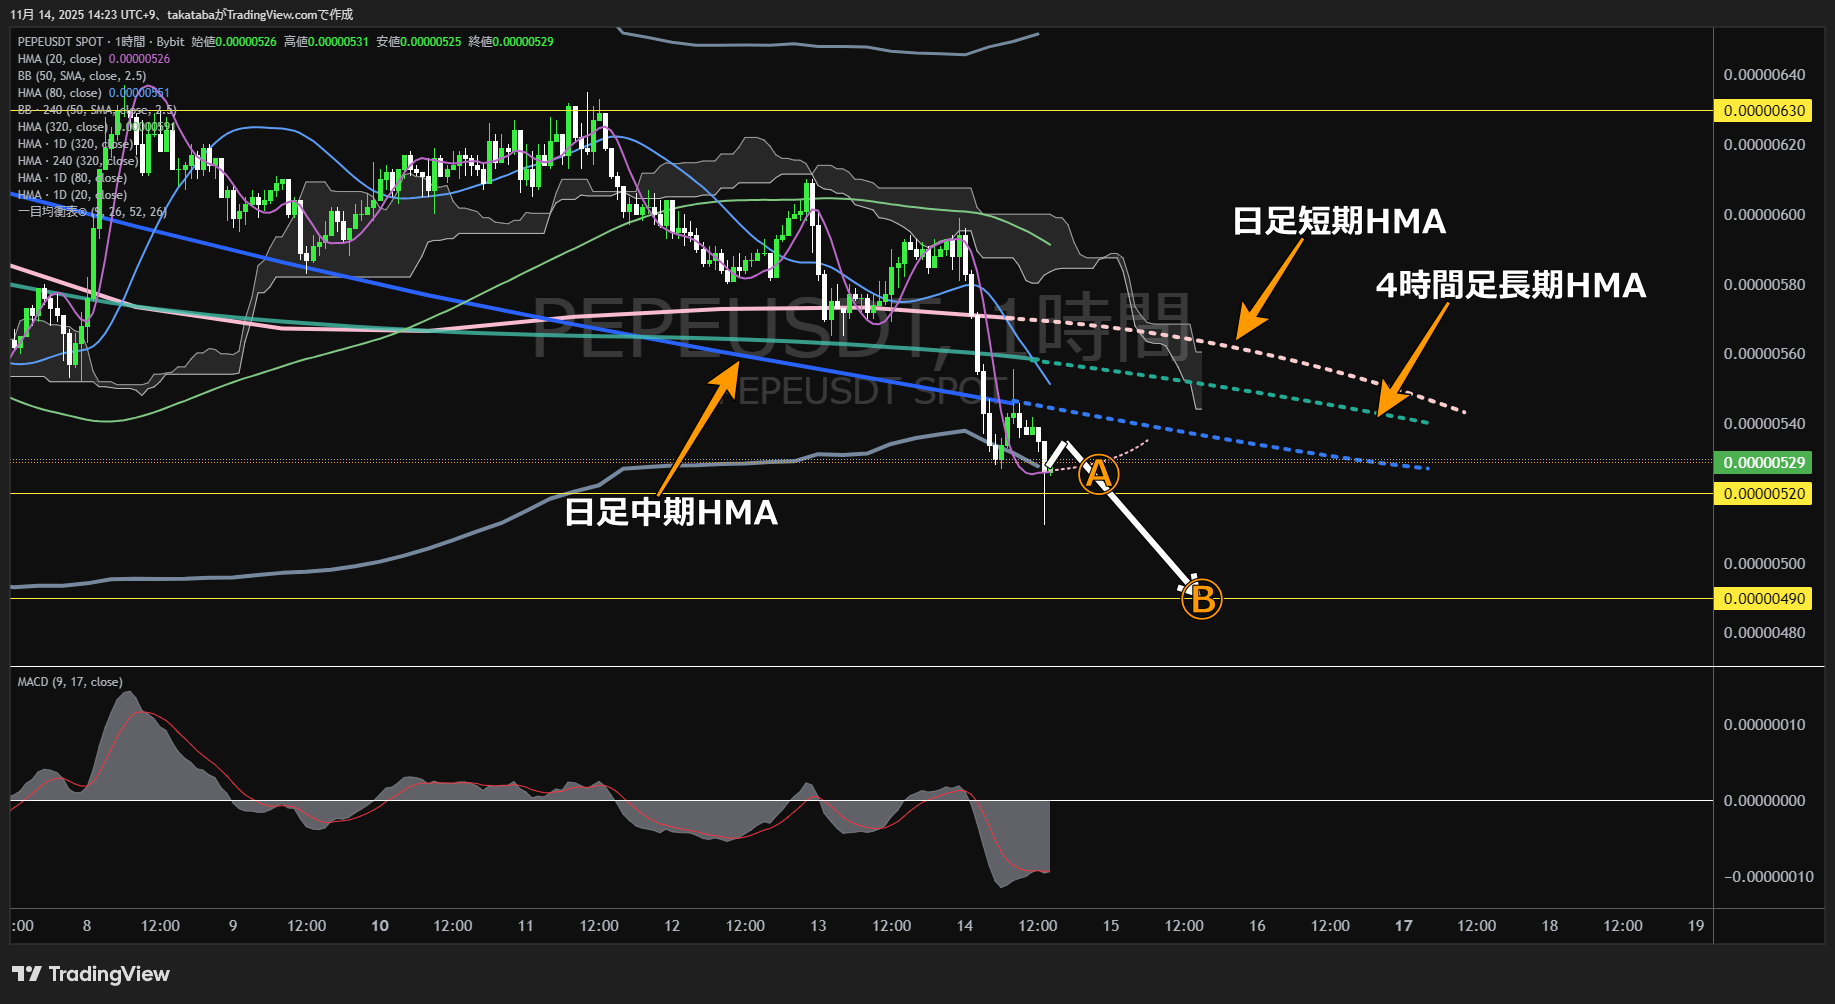Select the HMA · 1D (80, close) legend
The image size is (1835, 1004).
click(72, 178)
